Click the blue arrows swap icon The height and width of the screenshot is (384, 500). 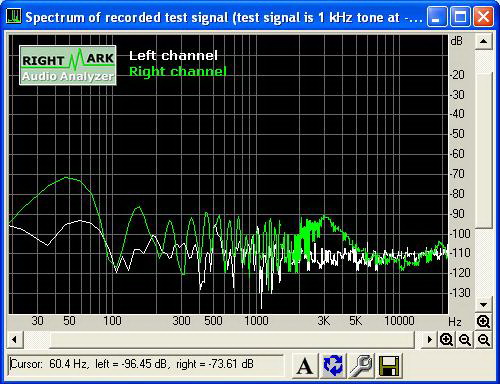(333, 366)
